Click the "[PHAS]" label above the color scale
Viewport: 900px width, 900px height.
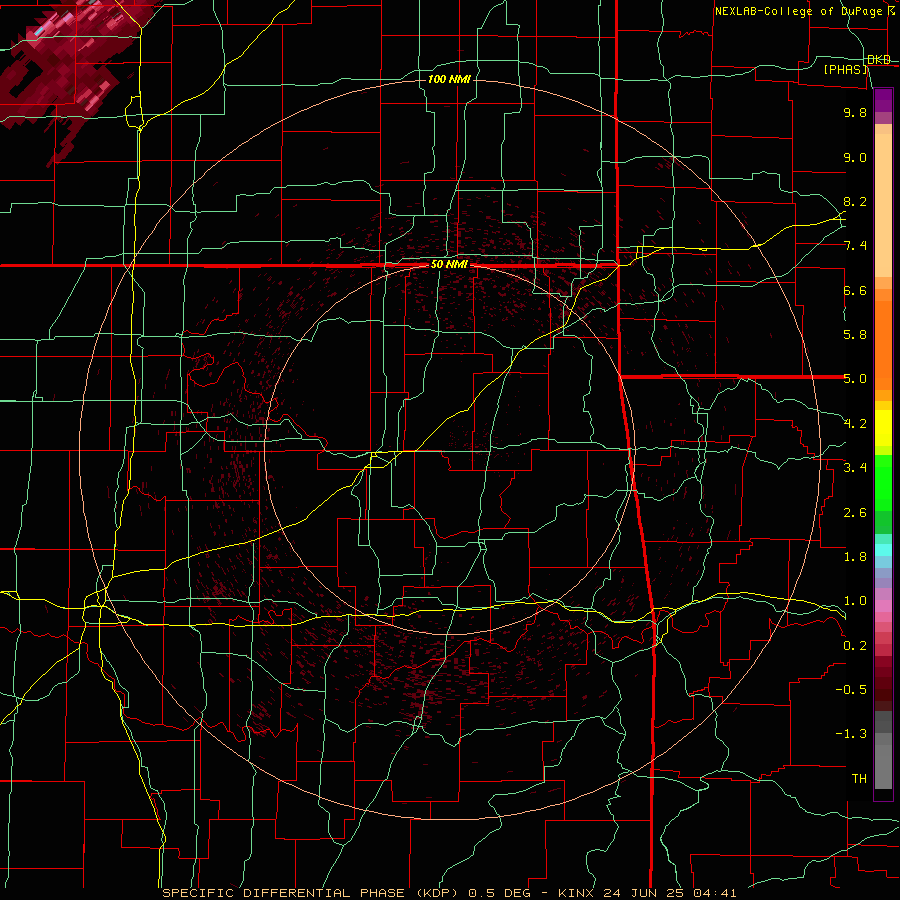tap(846, 69)
